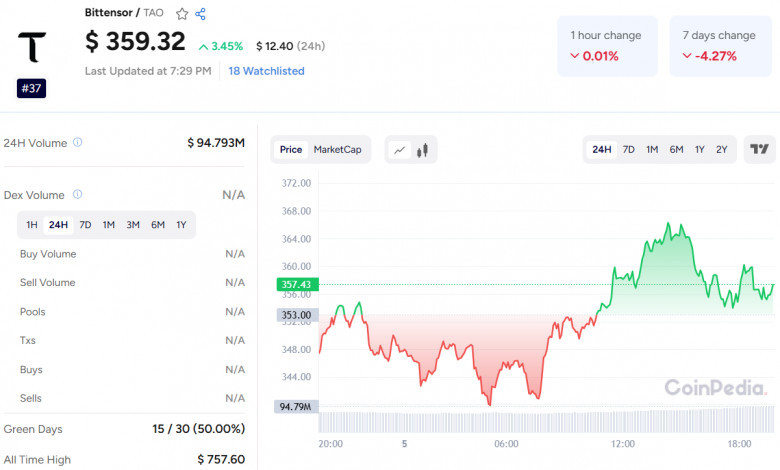This screenshot has width=780, height=470.
Task: Open 24H Volume info tooltip icon
Action: coord(78,142)
